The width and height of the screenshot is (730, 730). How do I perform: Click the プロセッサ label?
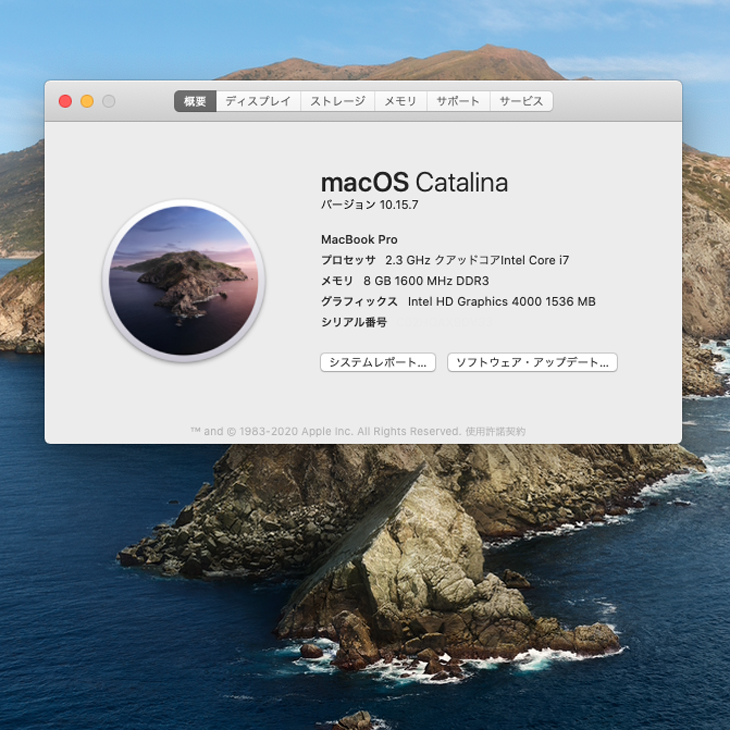[x=348, y=260]
